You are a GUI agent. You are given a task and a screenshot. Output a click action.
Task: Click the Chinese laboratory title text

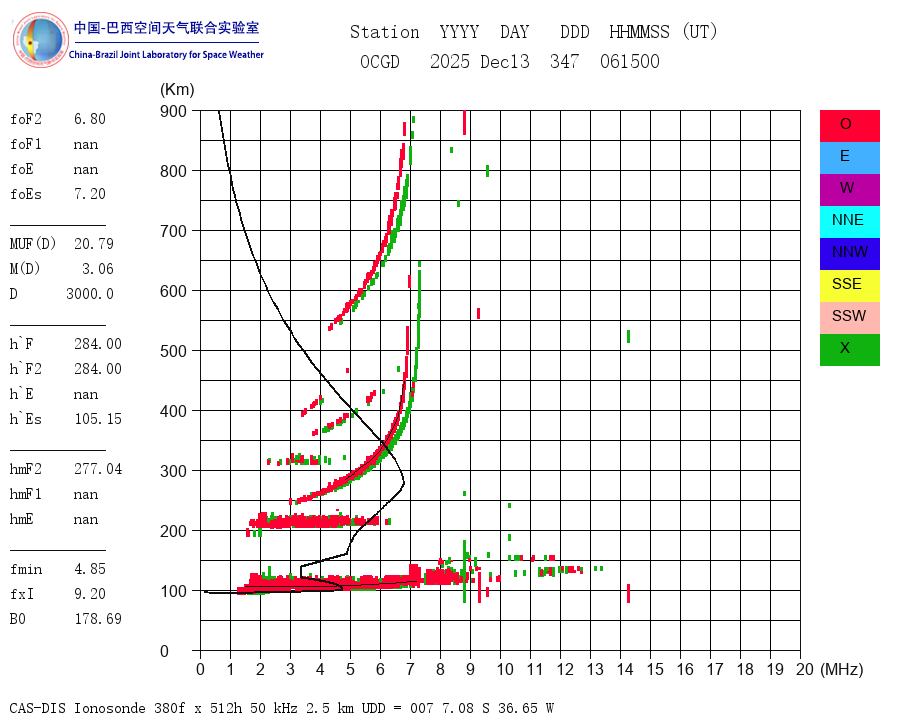point(166,28)
